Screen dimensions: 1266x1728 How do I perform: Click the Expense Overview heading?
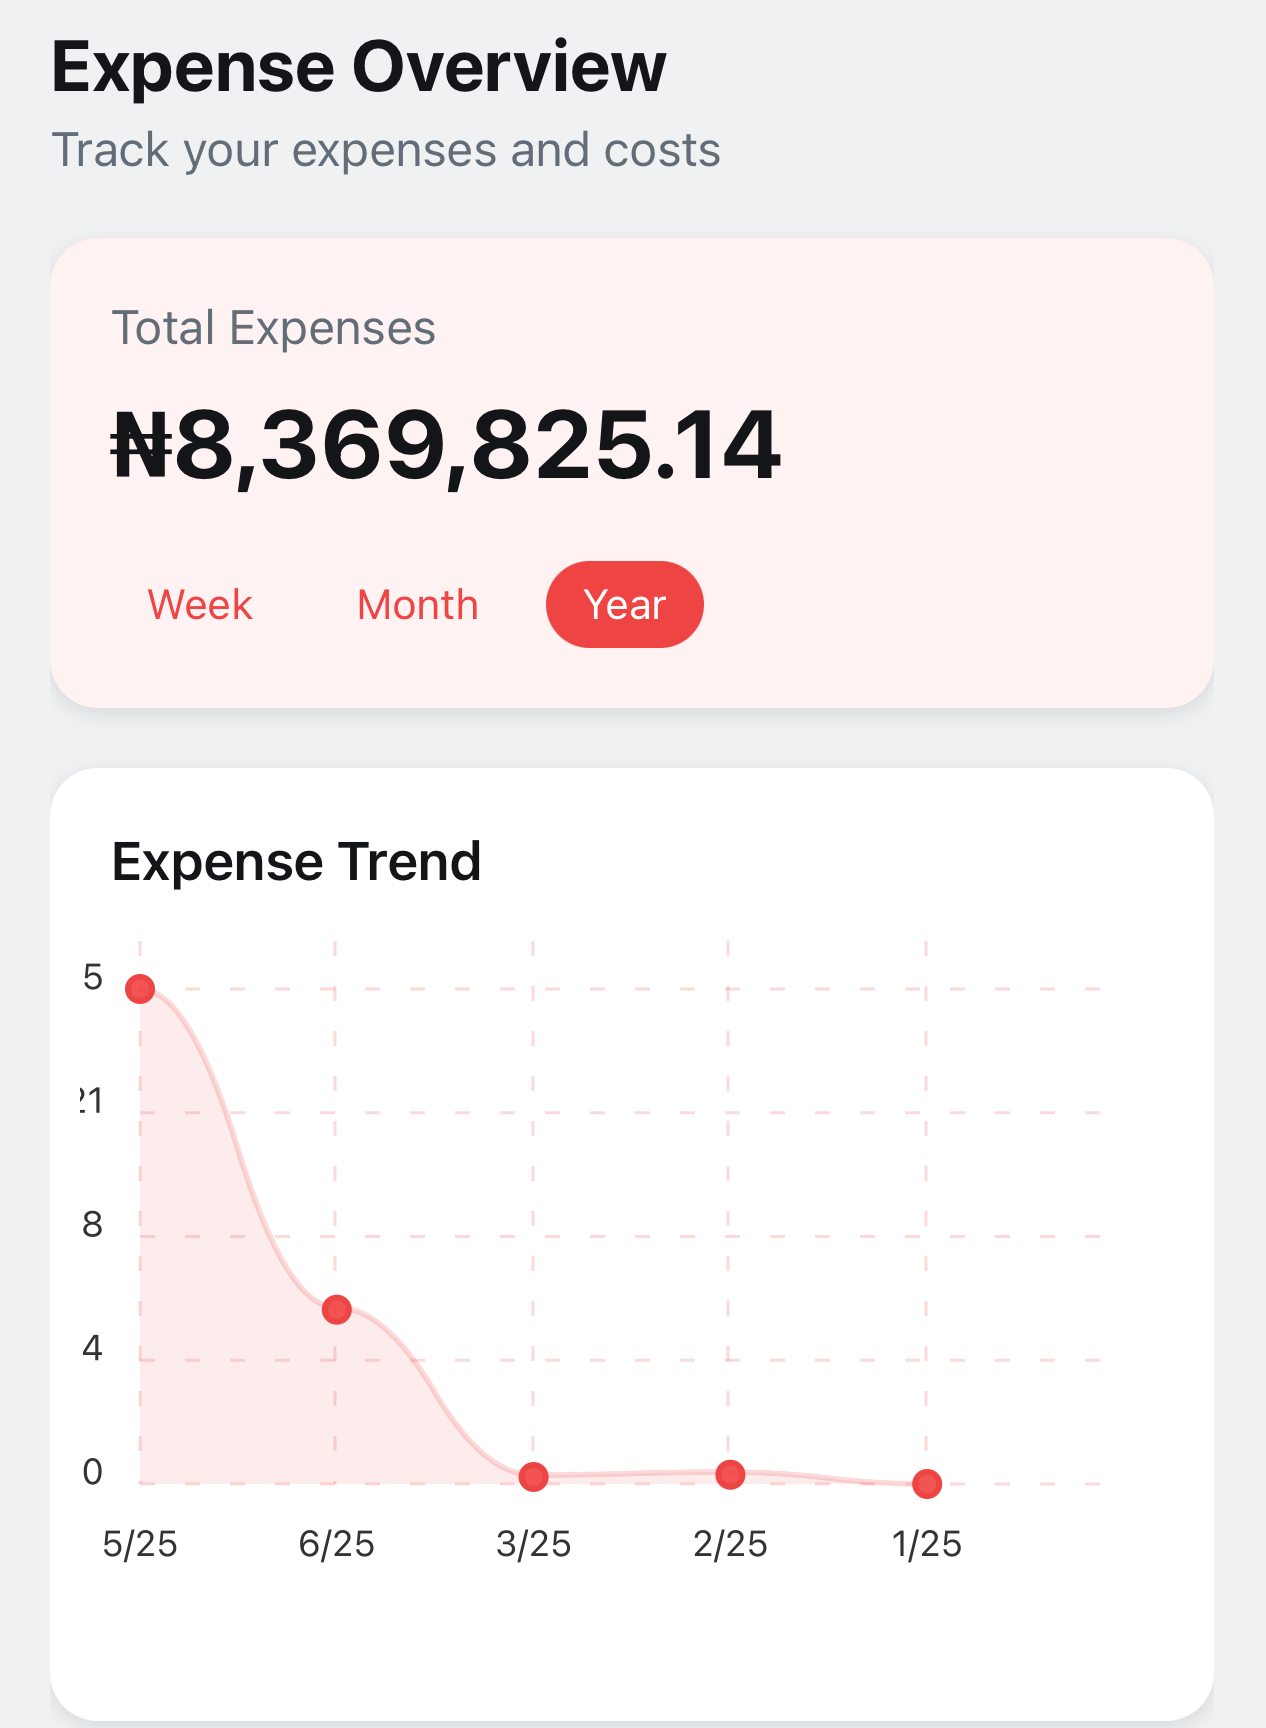pyautogui.click(x=359, y=67)
